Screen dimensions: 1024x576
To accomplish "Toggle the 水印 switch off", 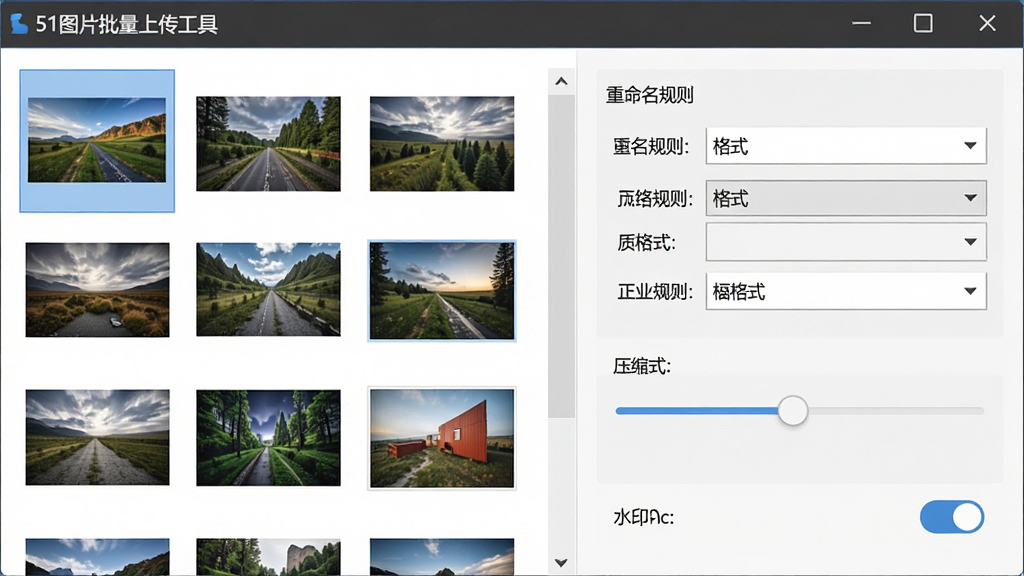I will (952, 517).
